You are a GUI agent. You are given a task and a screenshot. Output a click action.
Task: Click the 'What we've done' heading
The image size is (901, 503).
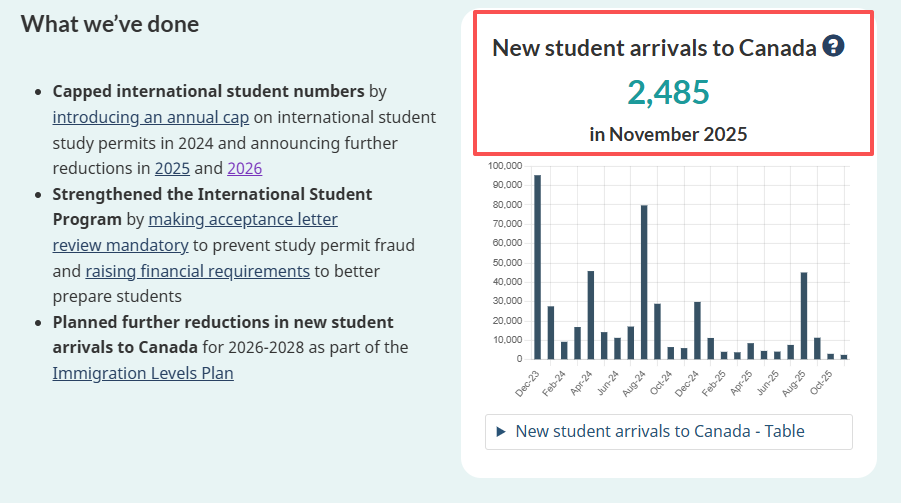(110, 24)
